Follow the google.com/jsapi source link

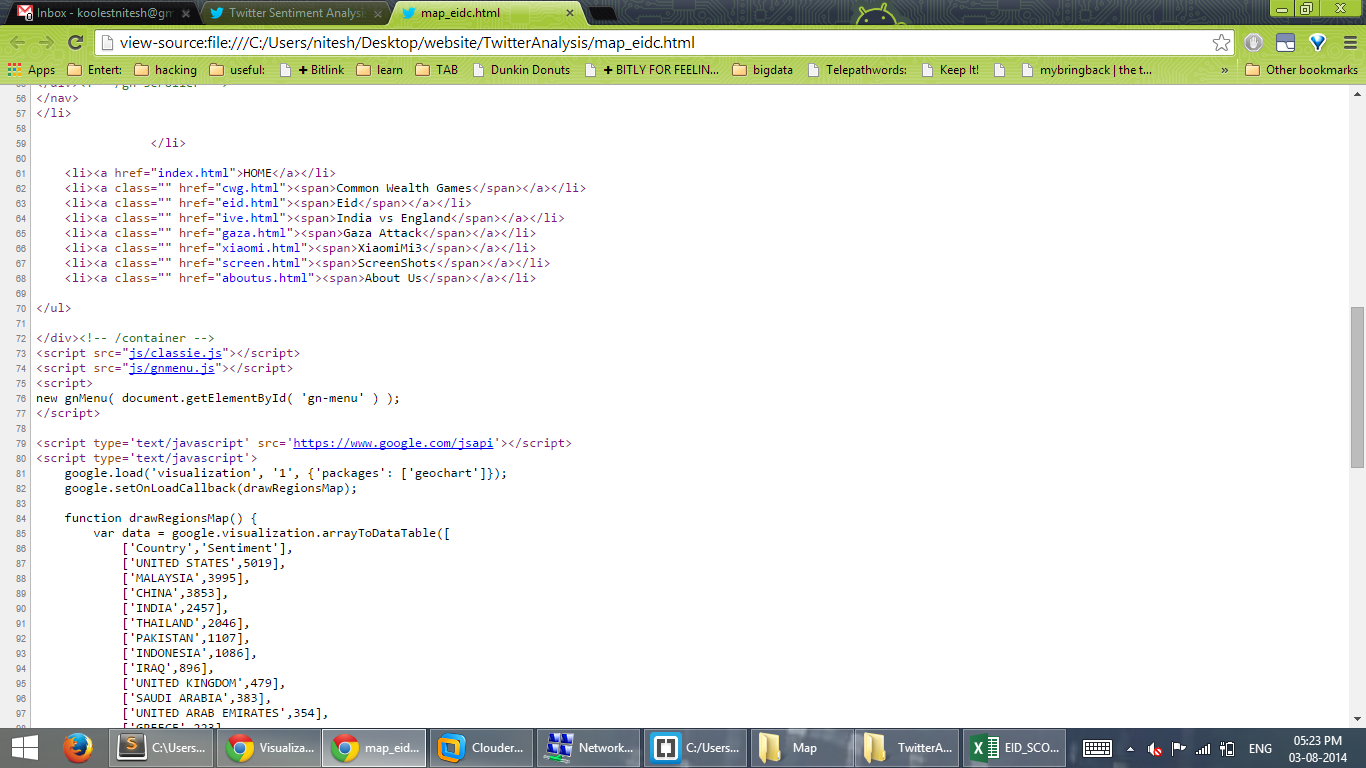pyautogui.click(x=392, y=443)
